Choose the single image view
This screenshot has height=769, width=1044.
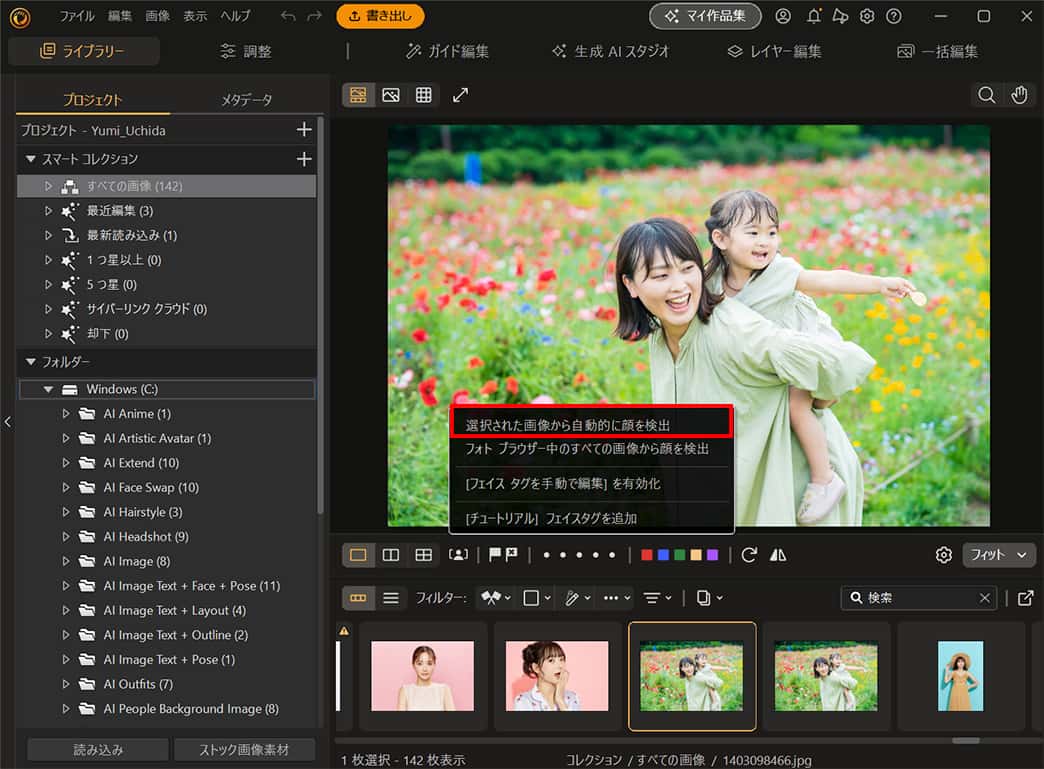[x=358, y=555]
